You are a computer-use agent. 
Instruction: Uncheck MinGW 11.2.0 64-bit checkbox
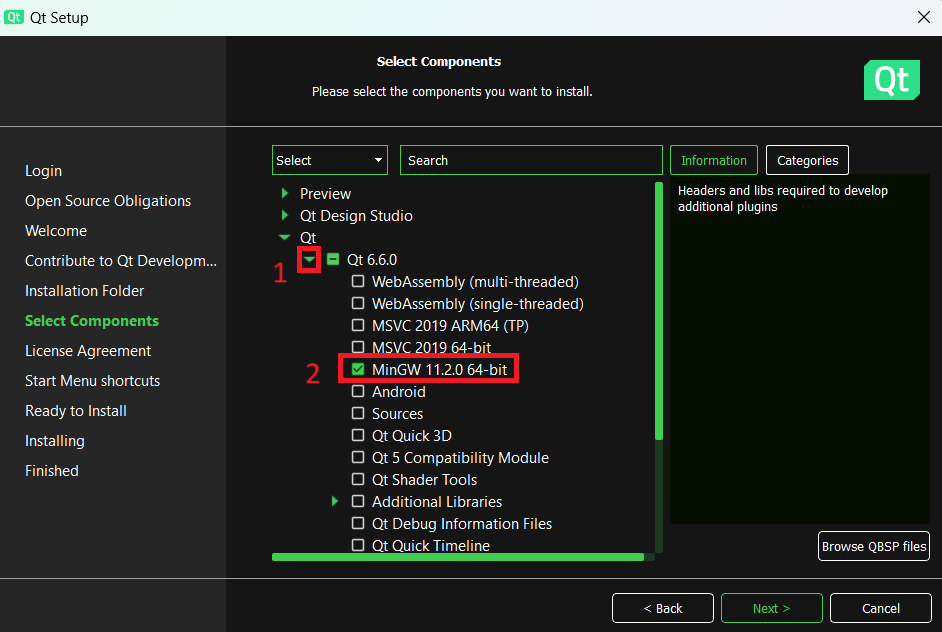tap(358, 369)
